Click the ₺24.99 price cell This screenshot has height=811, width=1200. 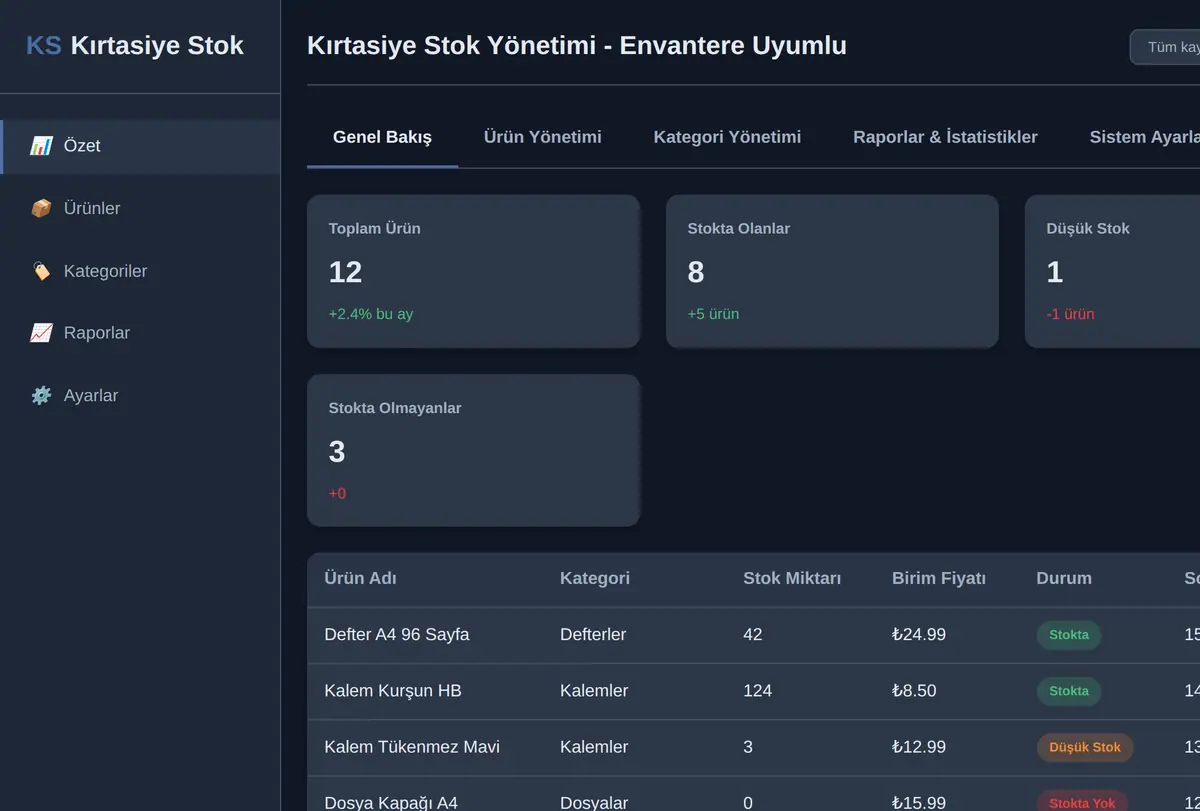(x=919, y=634)
